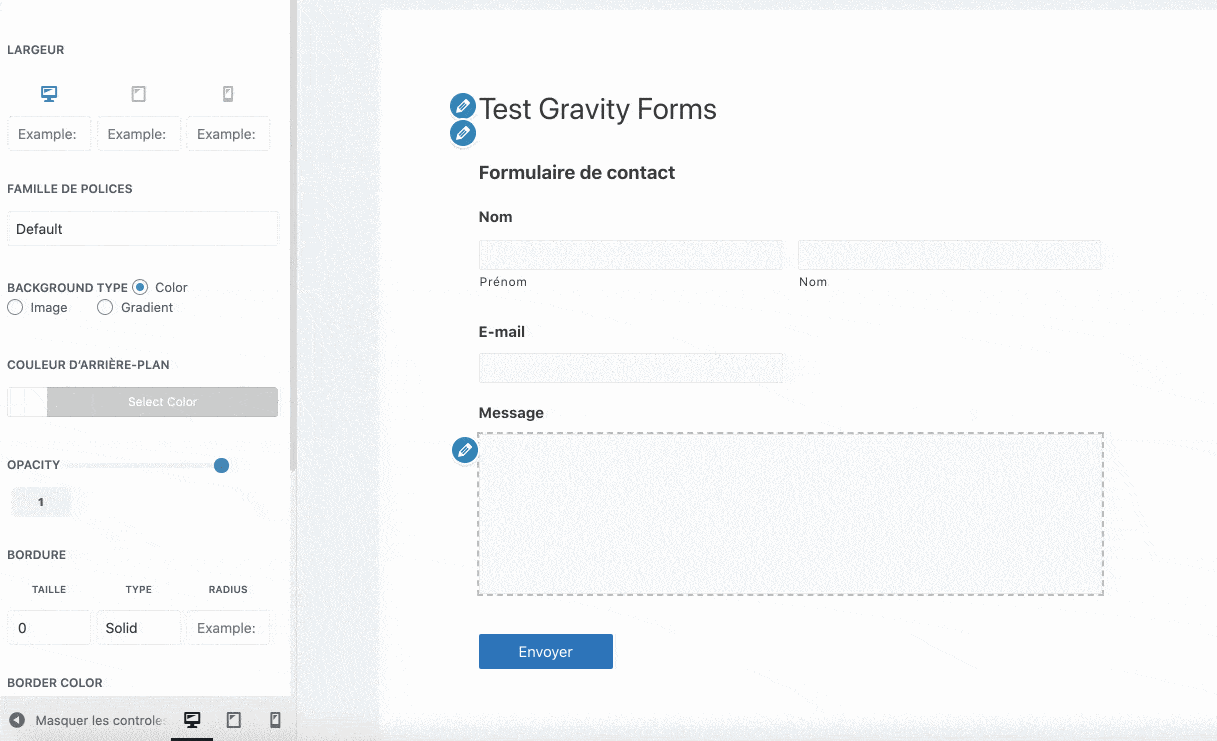Click tablet width Example input field
This screenshot has width=1217, height=741.
(x=139, y=134)
